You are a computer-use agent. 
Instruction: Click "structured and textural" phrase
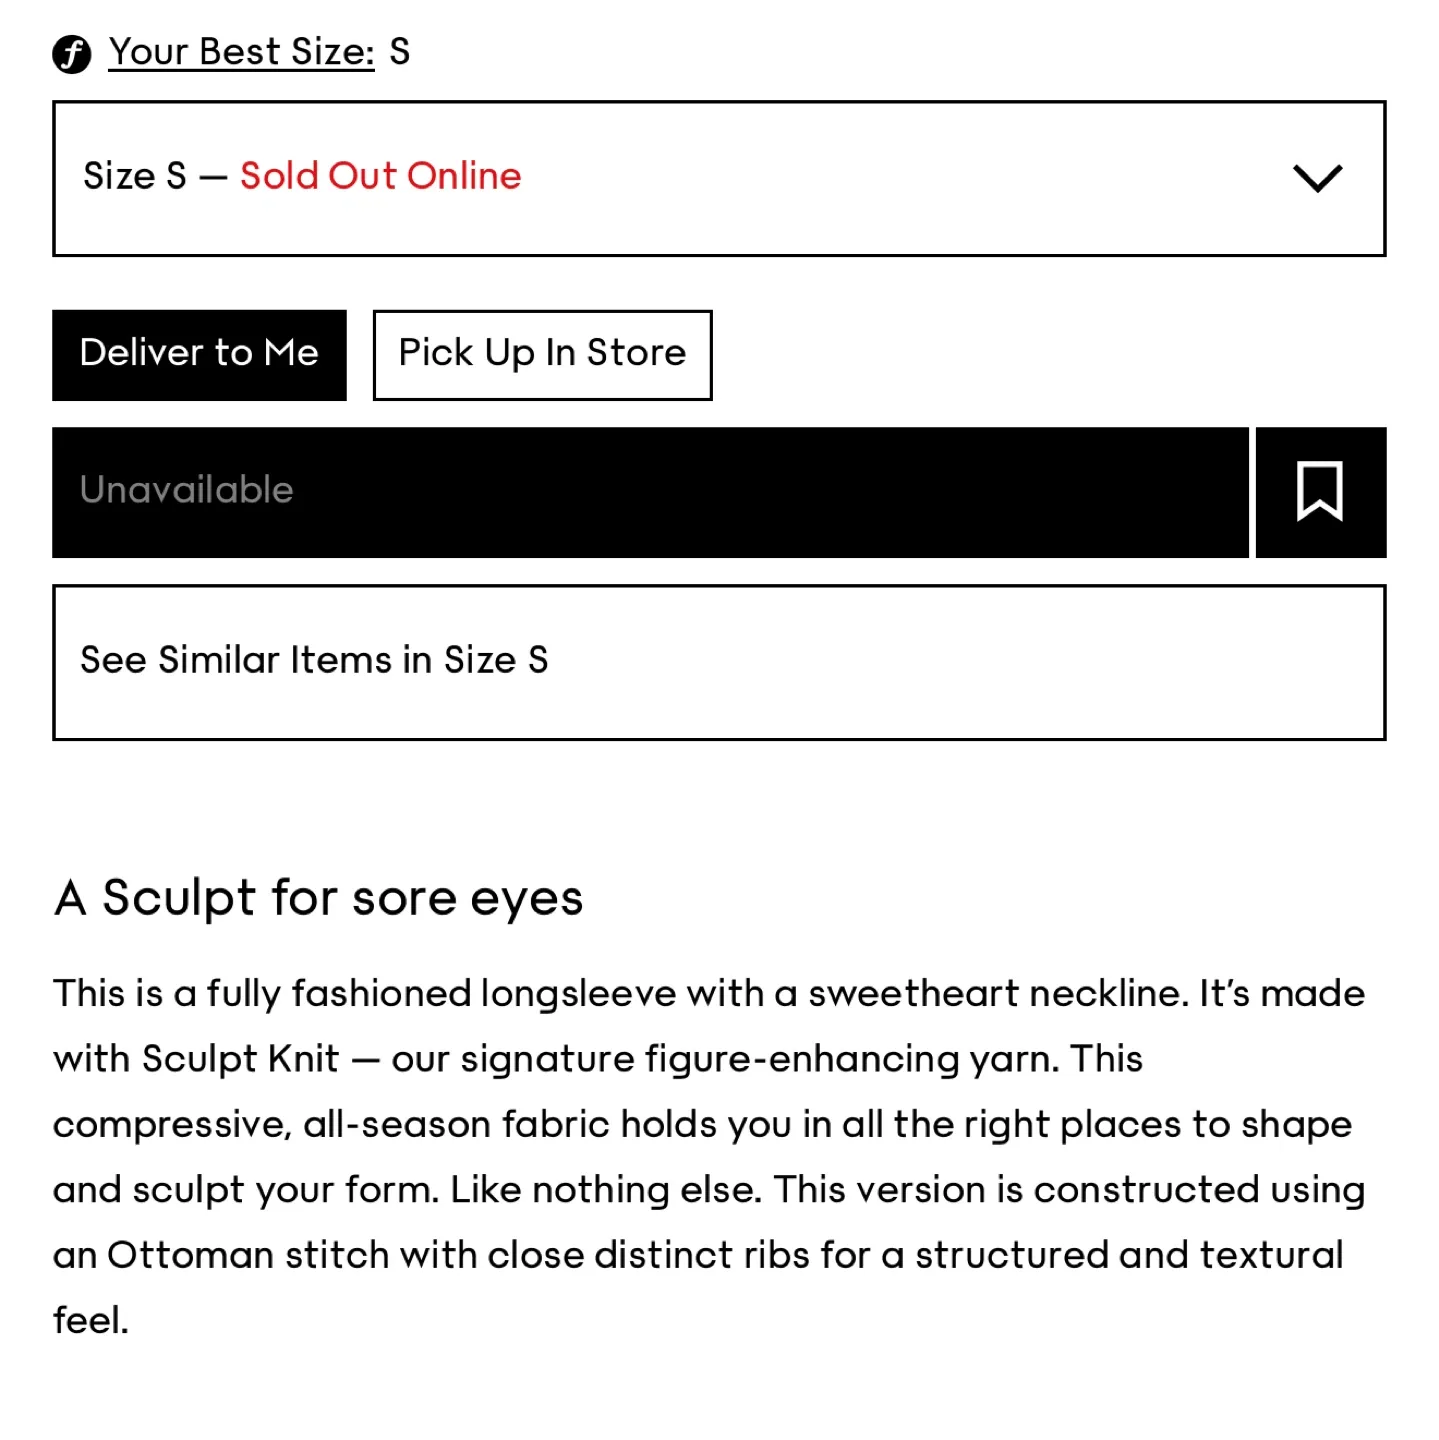[x=1129, y=1255]
